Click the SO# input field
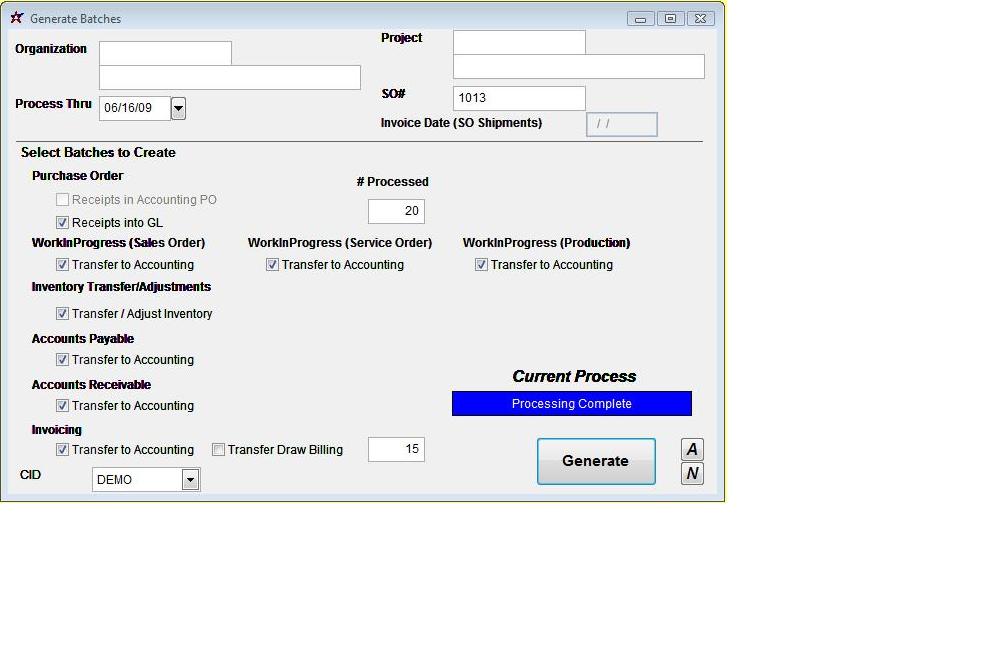 [518, 98]
